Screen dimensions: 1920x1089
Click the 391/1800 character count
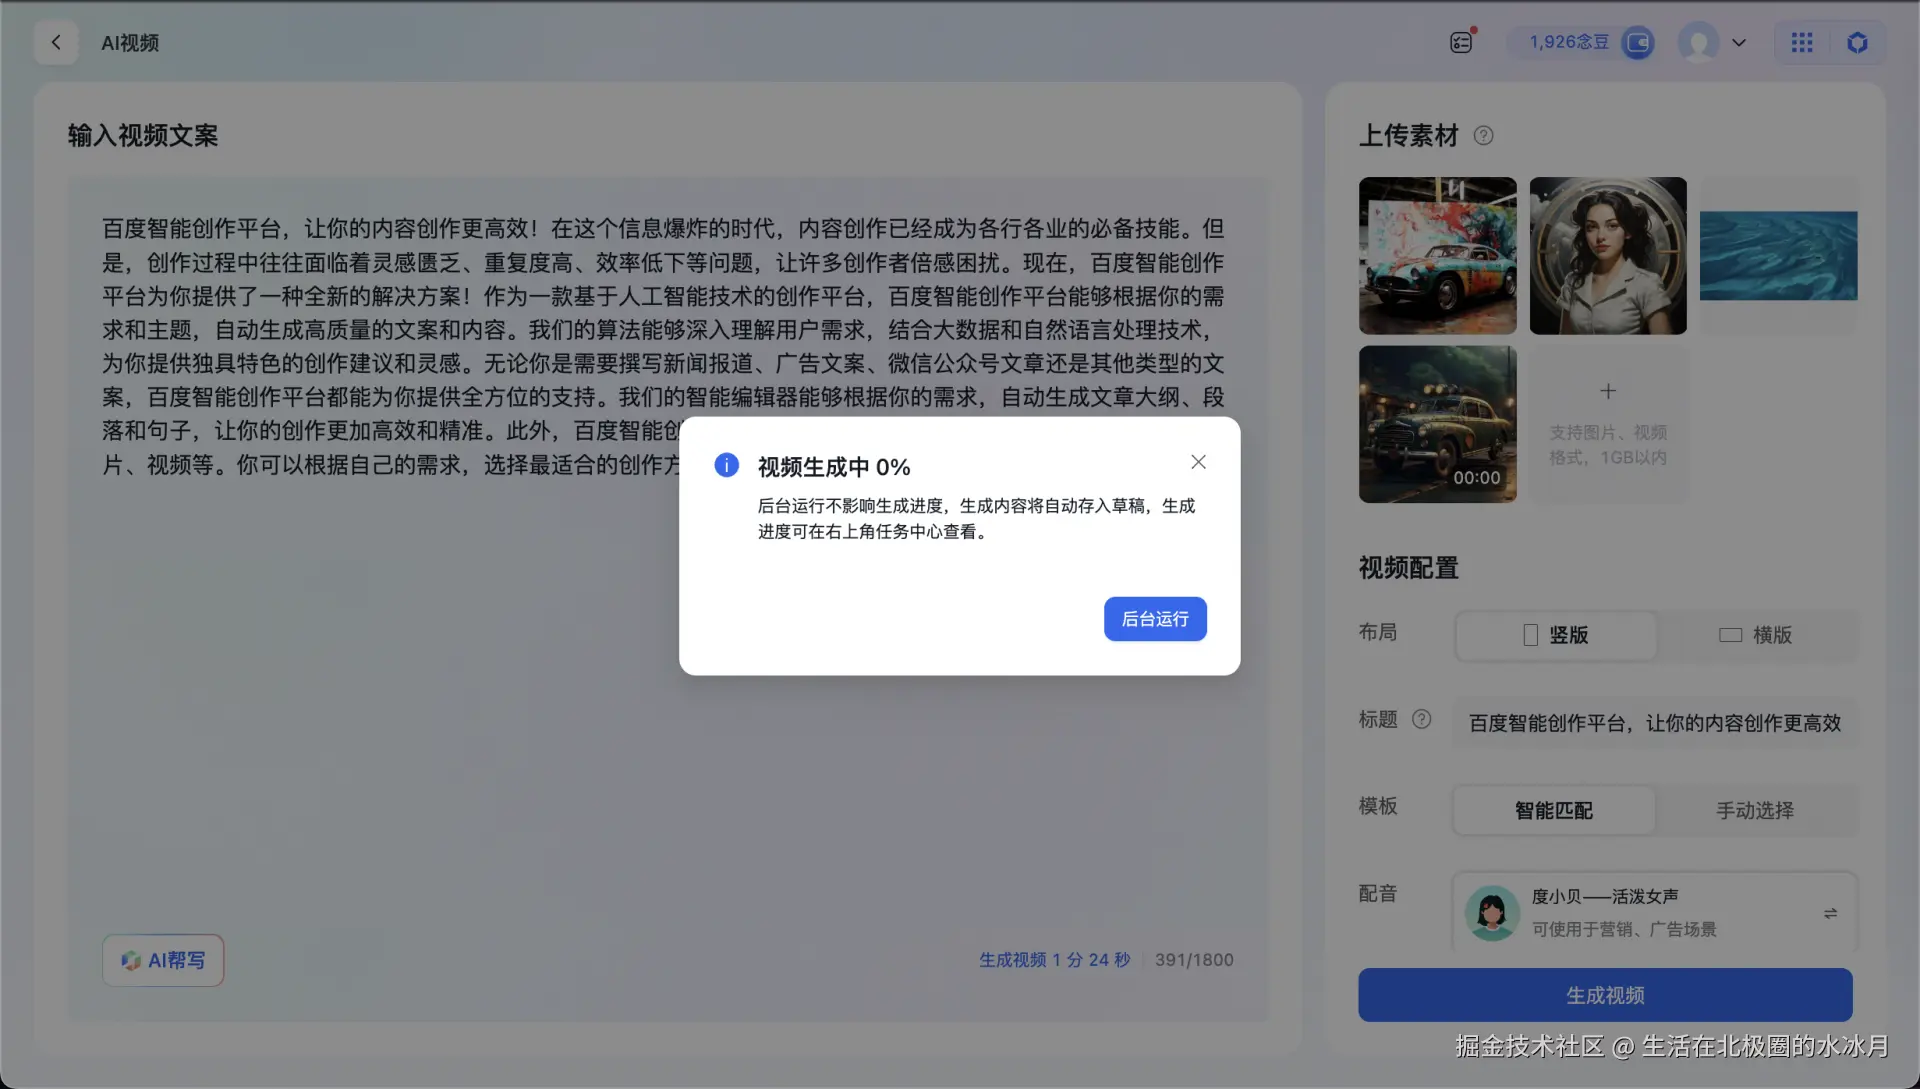tap(1194, 960)
